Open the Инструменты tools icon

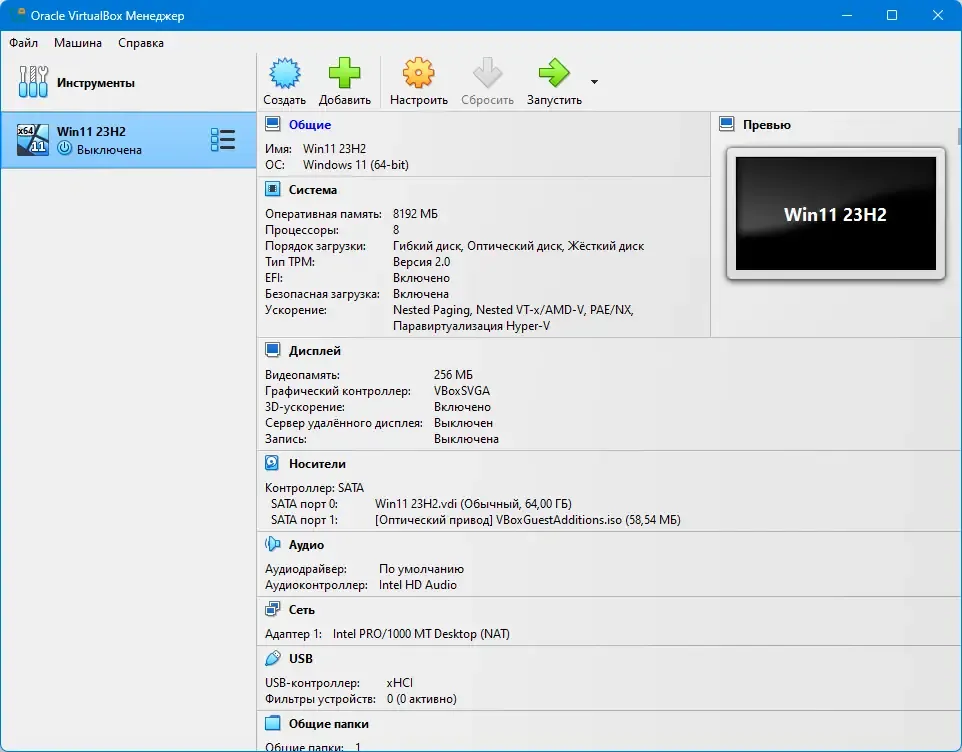click(x=33, y=82)
